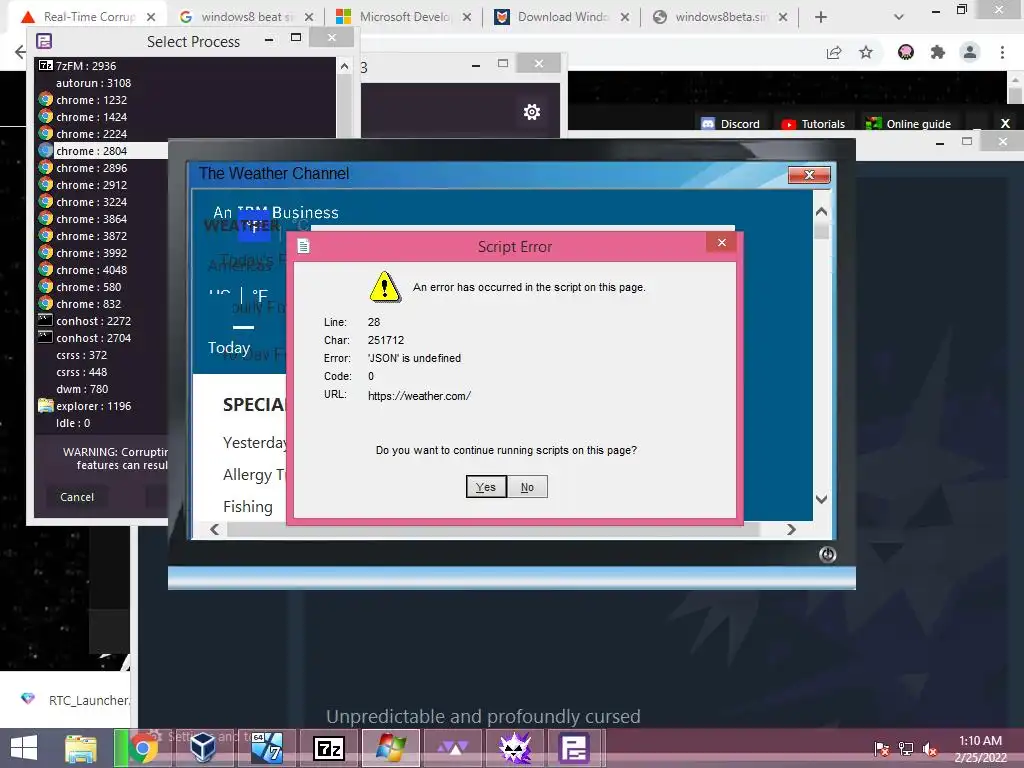Click the pink extension icon in Chrome toolbar
The image size is (1024, 768).
point(906,52)
